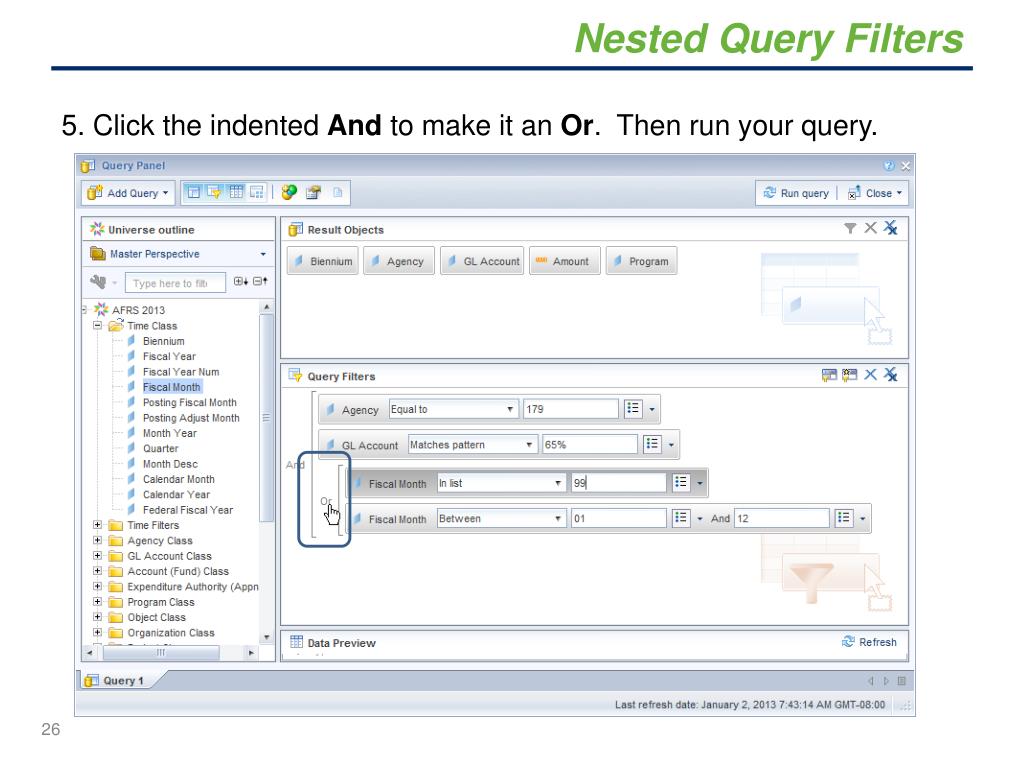
Task: Click the Biennium result object
Action: click(323, 261)
